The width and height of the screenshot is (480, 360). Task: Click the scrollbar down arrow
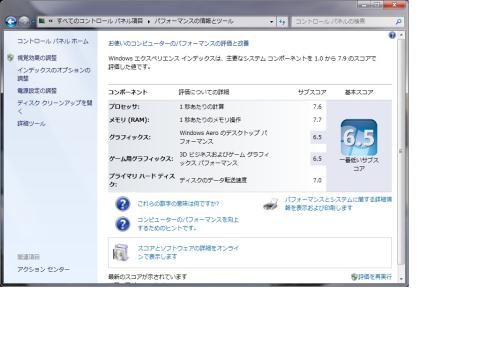(401, 278)
